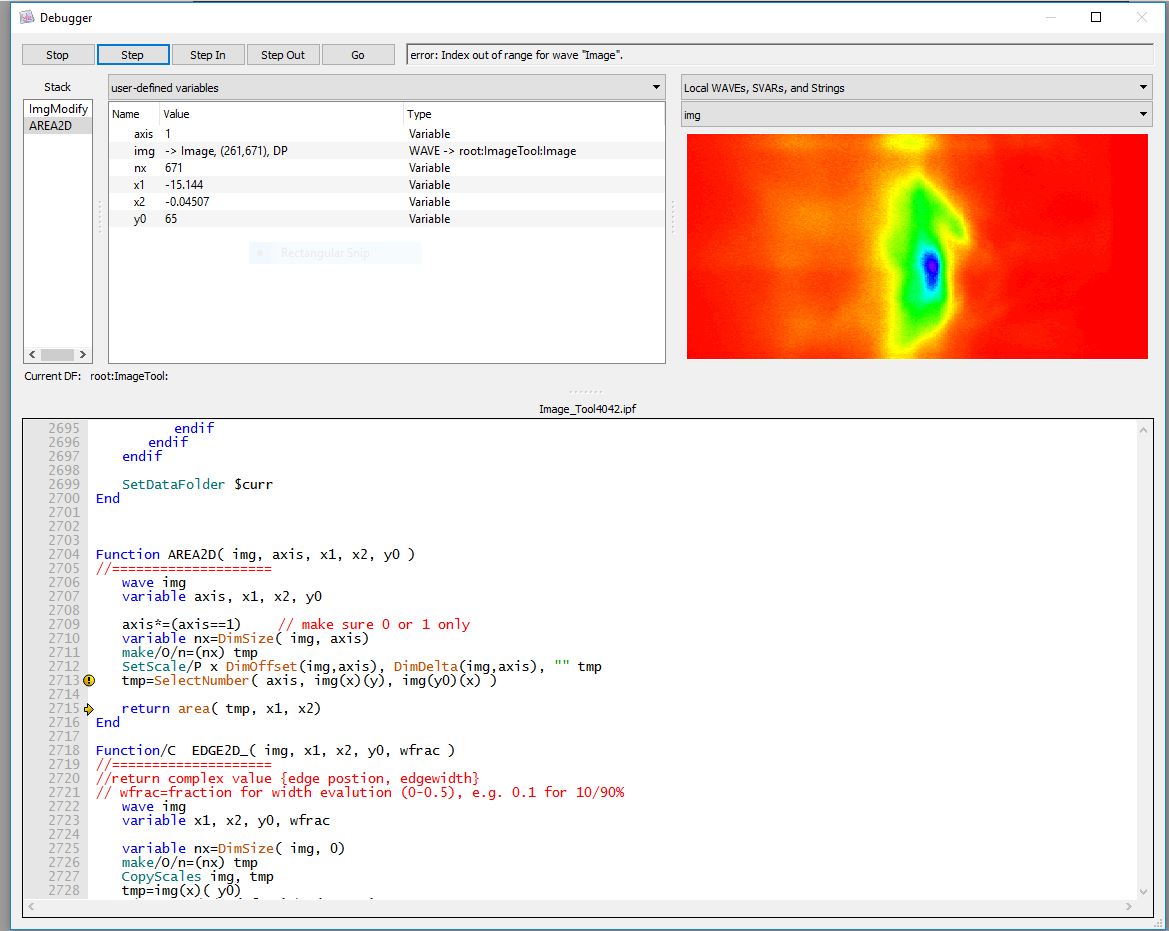Image resolution: width=1169 pixels, height=931 pixels.
Task: Click the Function/C EDGE2D_ declaration line
Action: 275,751
